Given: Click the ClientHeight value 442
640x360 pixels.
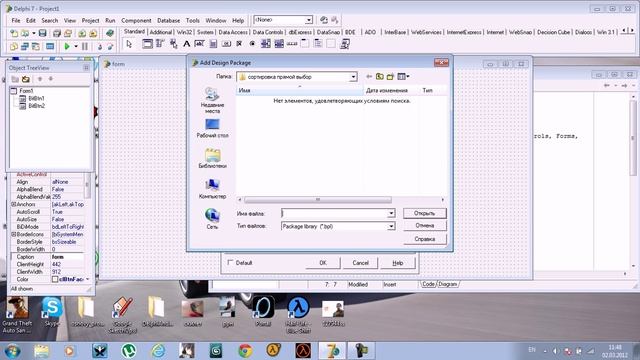Looking at the screenshot, I should [67, 264].
